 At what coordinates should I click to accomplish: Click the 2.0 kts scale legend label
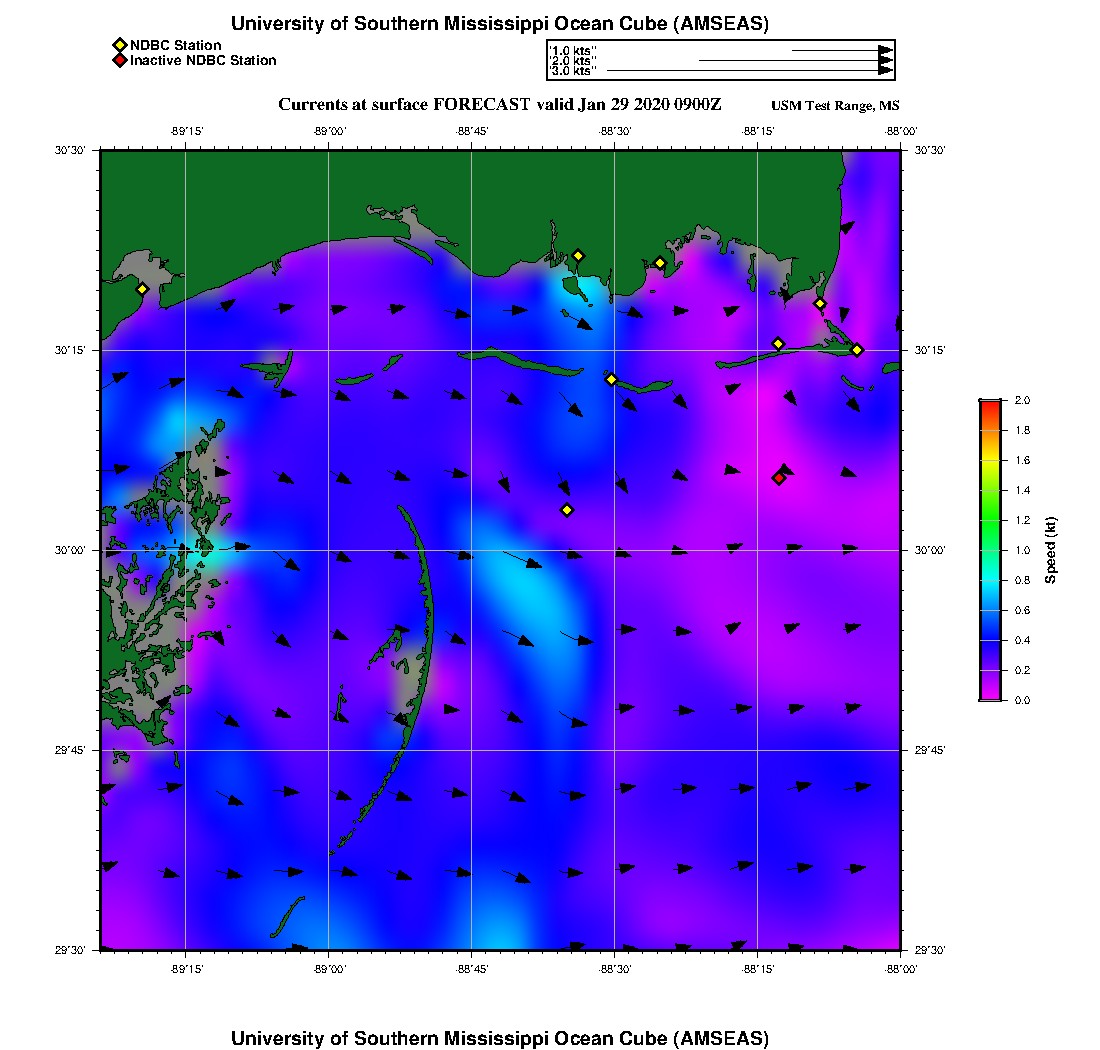click(573, 61)
